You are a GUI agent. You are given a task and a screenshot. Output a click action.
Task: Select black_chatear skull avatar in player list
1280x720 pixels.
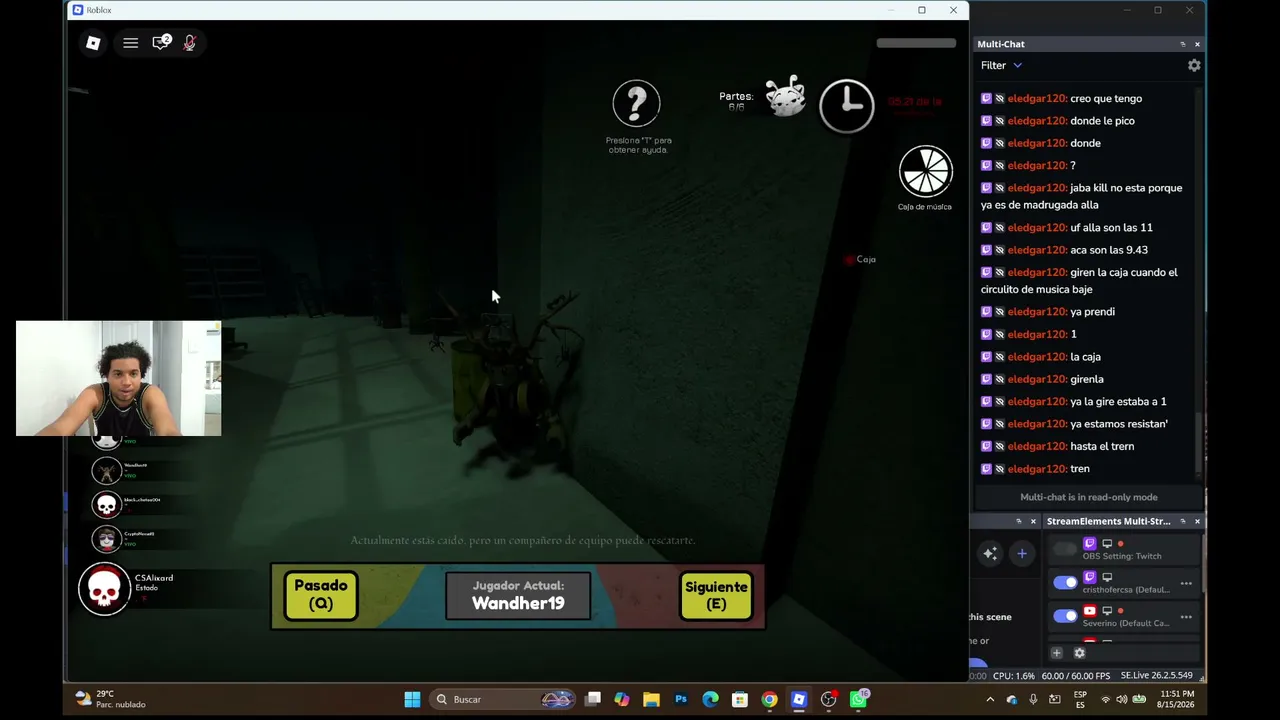coord(106,505)
